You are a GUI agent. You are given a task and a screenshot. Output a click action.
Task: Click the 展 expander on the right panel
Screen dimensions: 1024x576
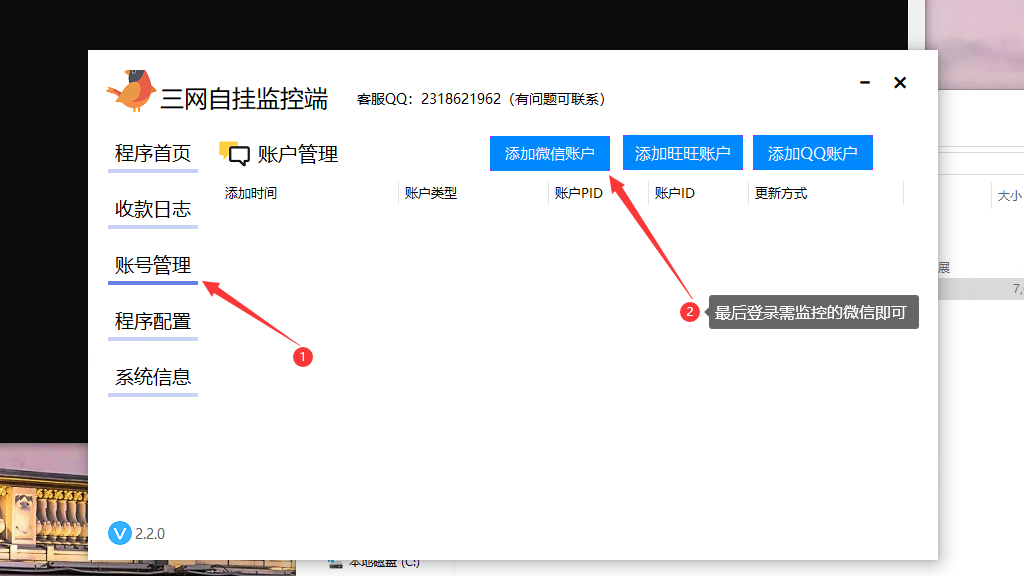pos(943,267)
